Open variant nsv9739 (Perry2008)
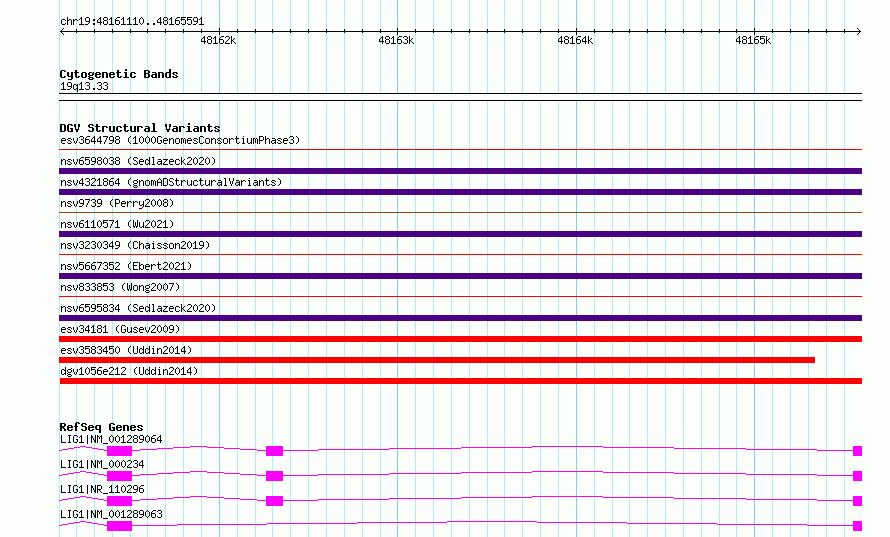Viewport: 890px width, 537px height. click(x=117, y=203)
